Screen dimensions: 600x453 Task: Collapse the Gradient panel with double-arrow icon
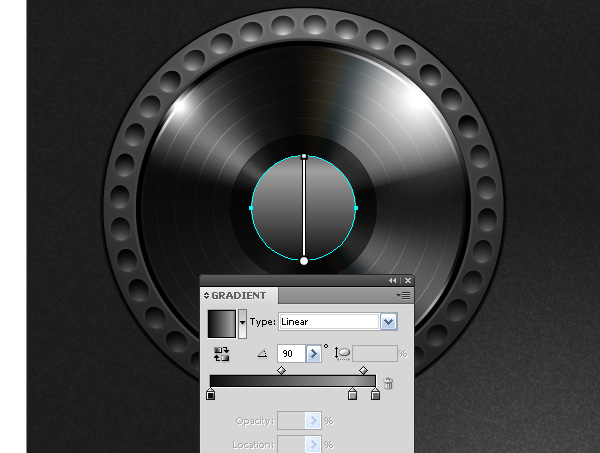coord(393,280)
